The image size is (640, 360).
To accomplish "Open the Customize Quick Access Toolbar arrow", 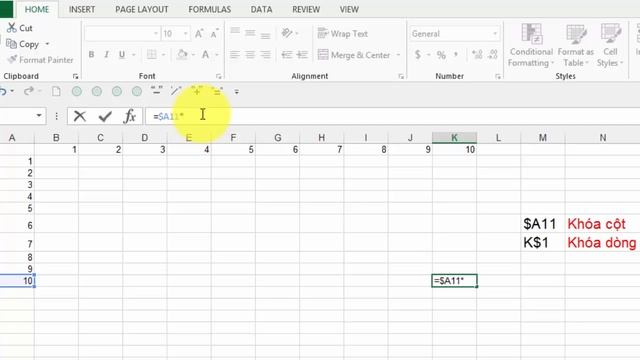I will coord(236,92).
